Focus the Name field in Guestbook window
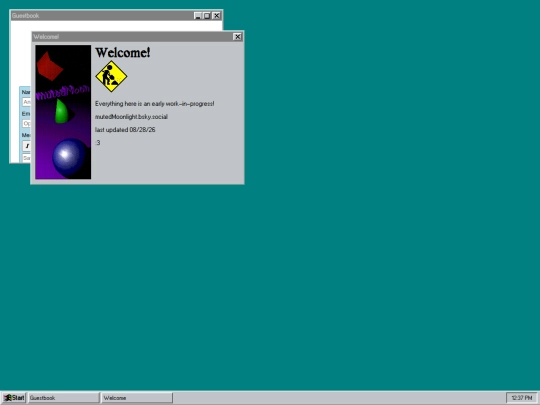The image size is (540, 405). click(27, 102)
